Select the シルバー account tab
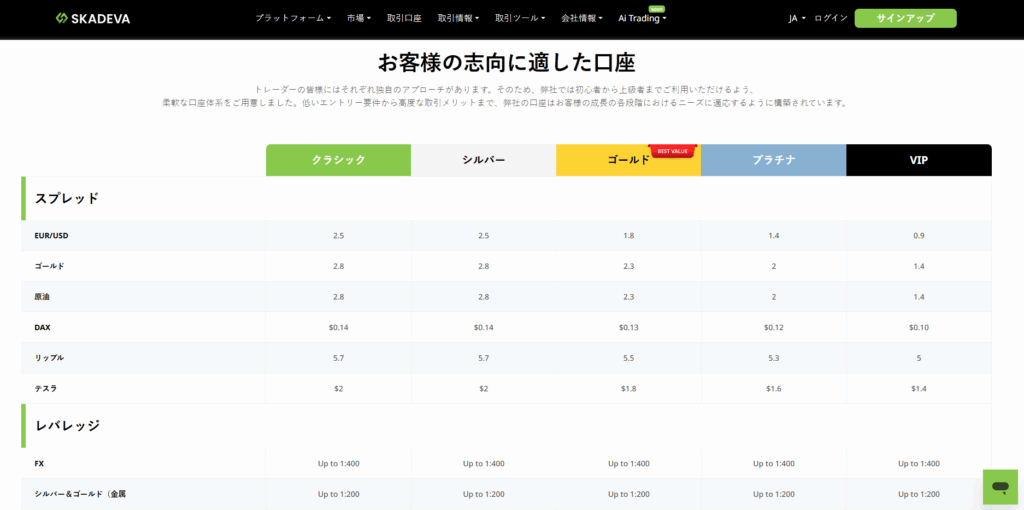 [483, 160]
